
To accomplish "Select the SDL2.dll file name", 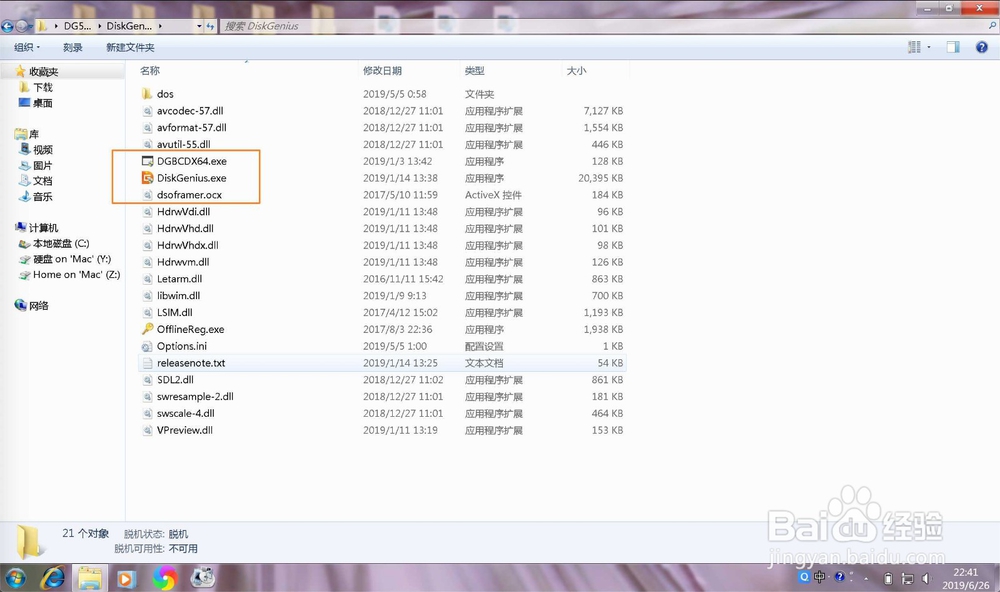I will point(175,380).
